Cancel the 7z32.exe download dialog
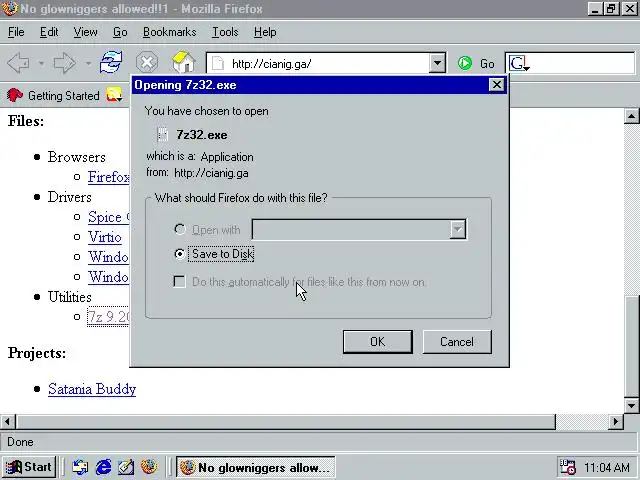The height and width of the screenshot is (480, 640). (457, 342)
